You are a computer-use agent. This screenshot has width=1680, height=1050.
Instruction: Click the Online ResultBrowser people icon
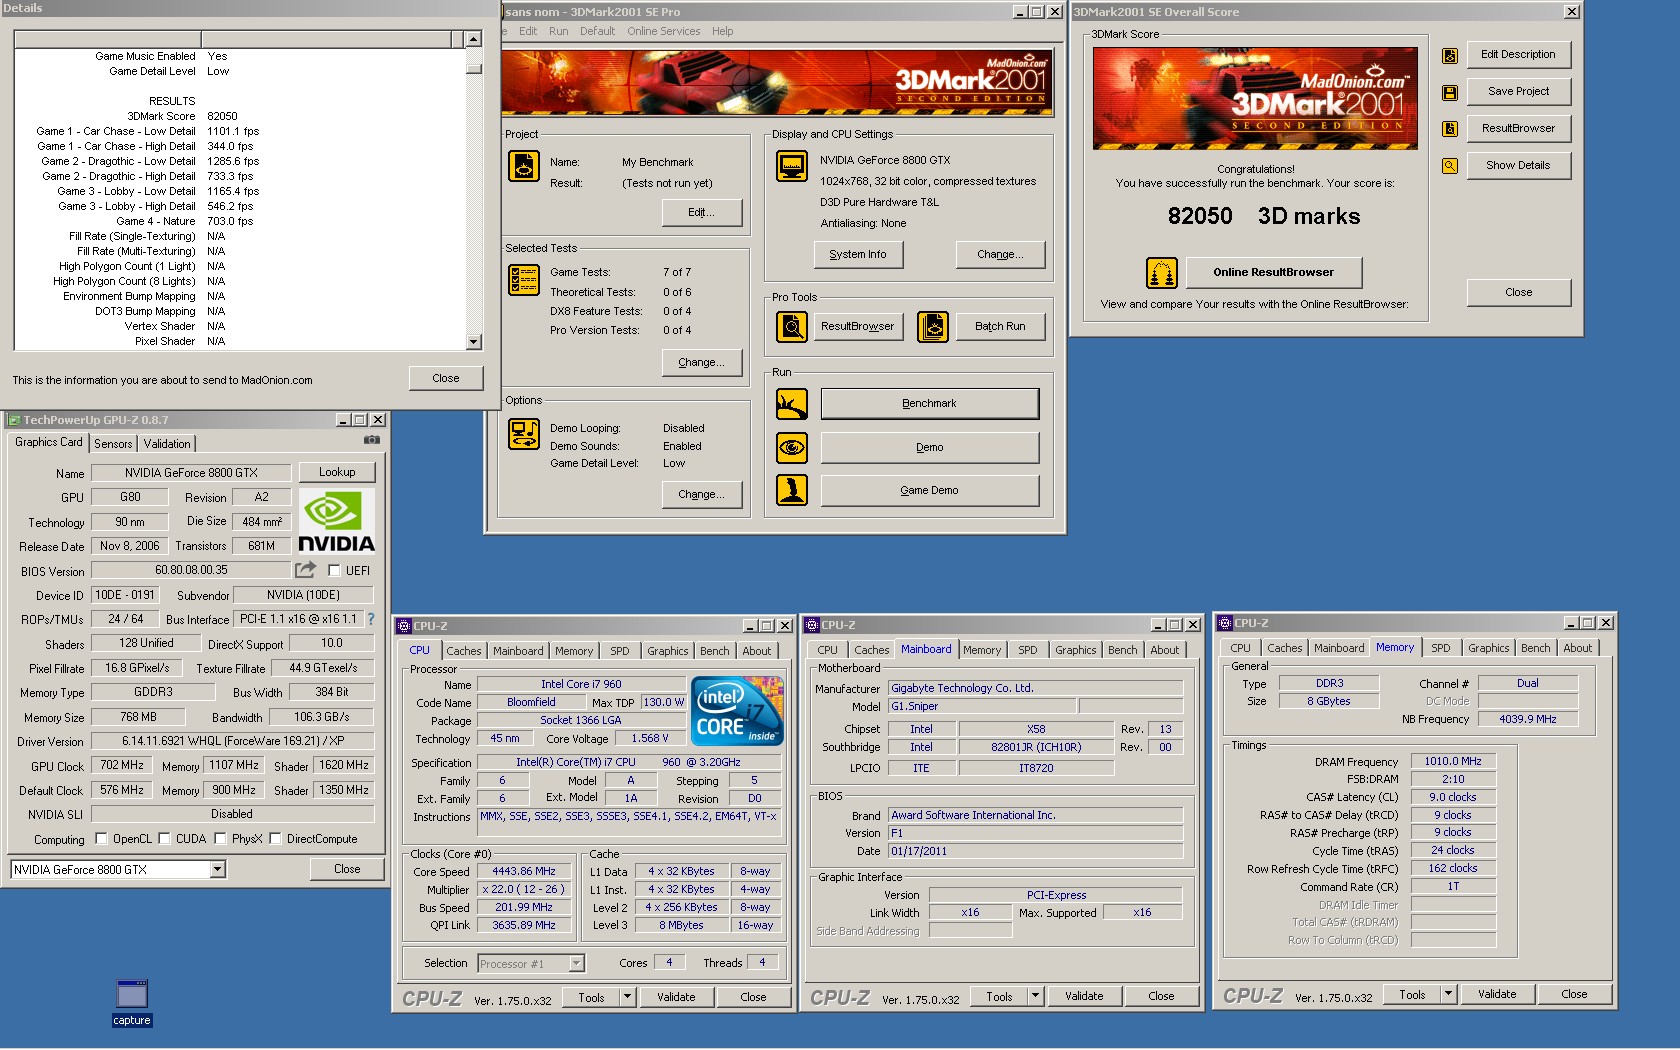pyautogui.click(x=1162, y=273)
